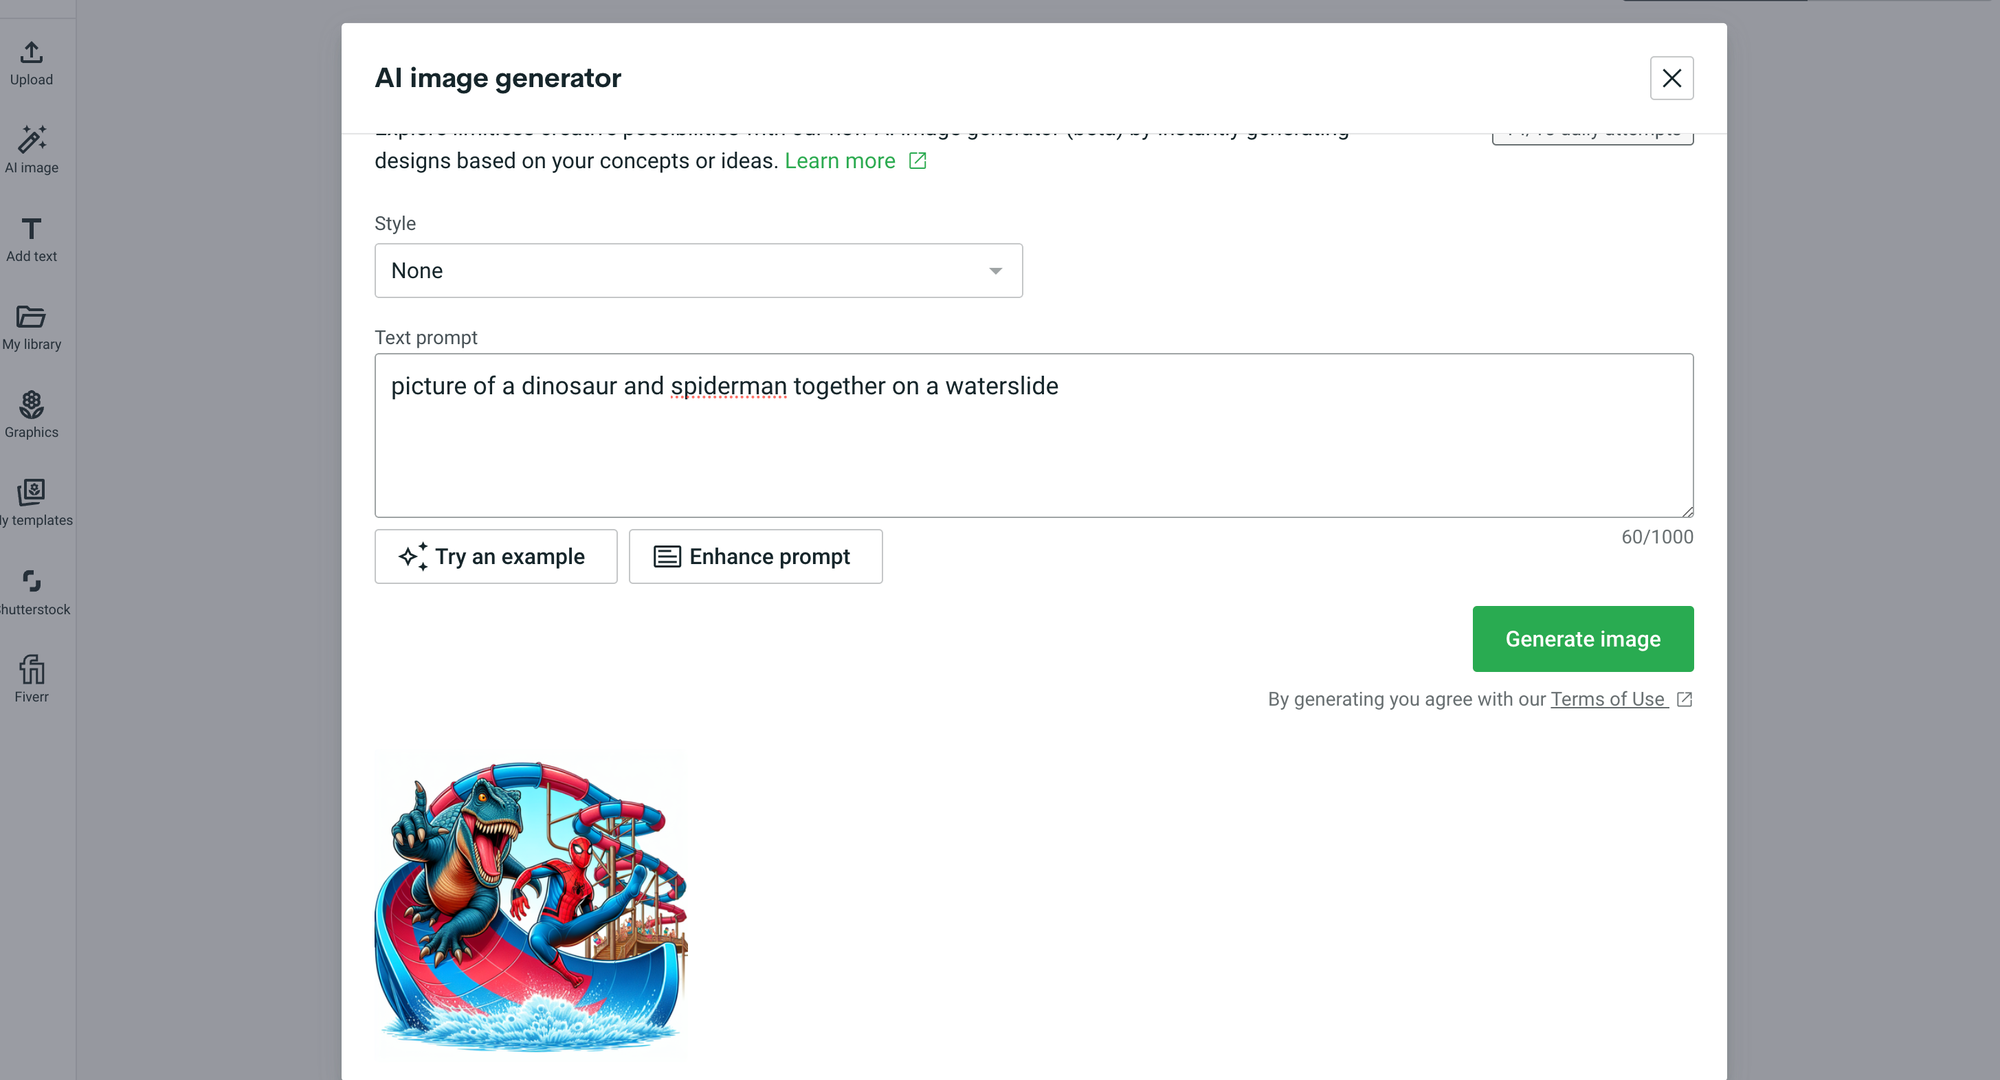Image resolution: width=2000 pixels, height=1080 pixels.
Task: Click the Terms of Use external link arrow
Action: [x=1685, y=699]
